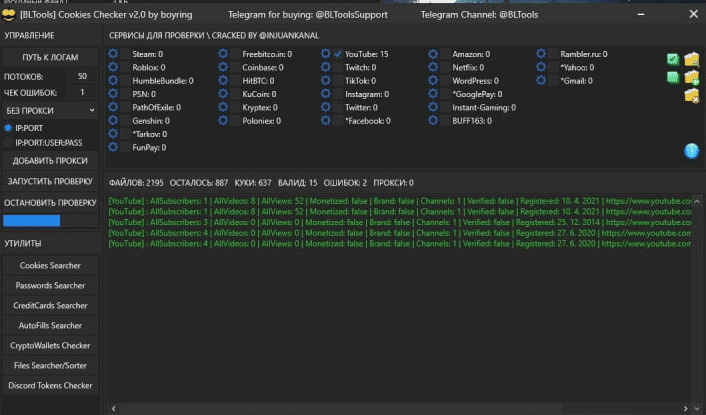Click the blue globe icon
The width and height of the screenshot is (706, 415).
[691, 151]
